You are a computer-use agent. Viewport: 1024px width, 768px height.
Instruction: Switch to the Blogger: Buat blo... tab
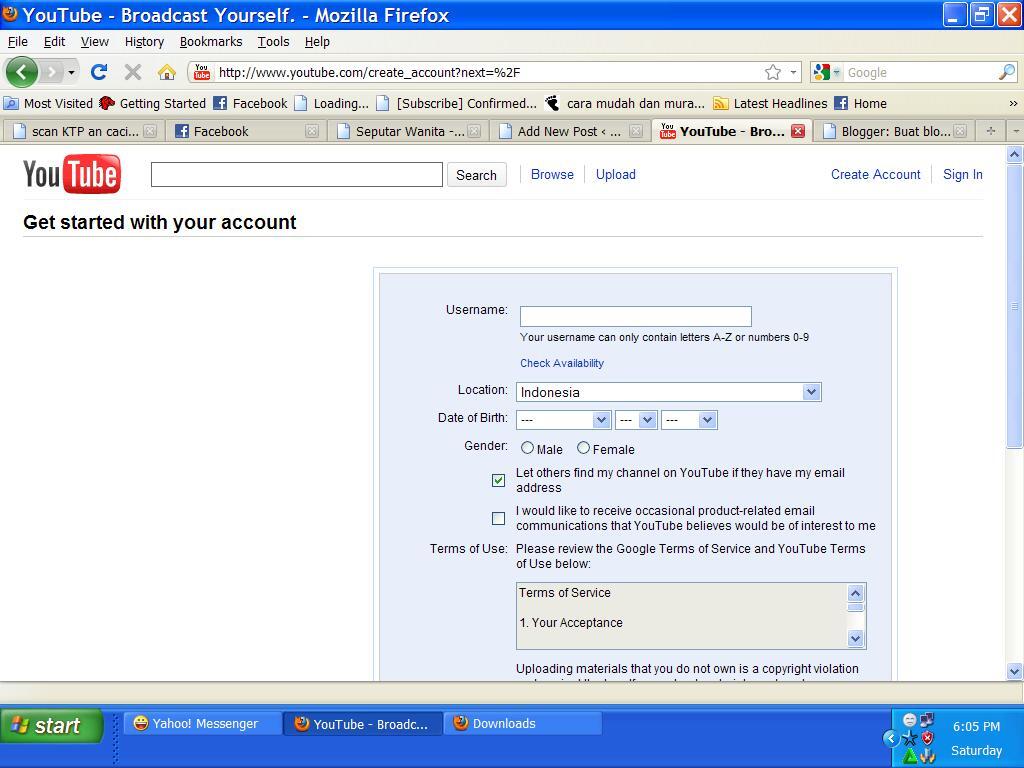pyautogui.click(x=894, y=131)
